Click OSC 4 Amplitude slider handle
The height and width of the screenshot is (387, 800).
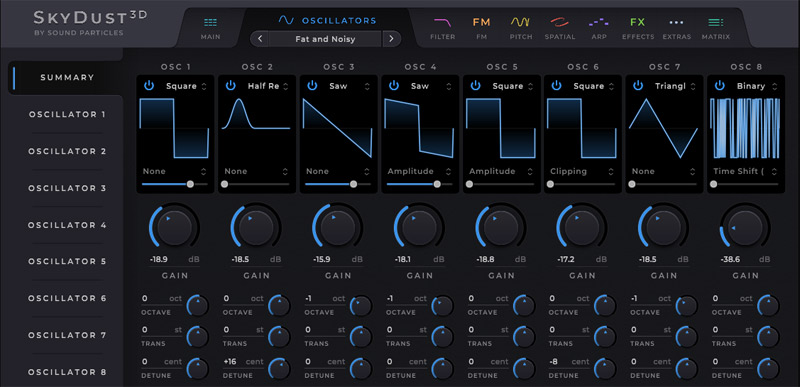coord(437,184)
